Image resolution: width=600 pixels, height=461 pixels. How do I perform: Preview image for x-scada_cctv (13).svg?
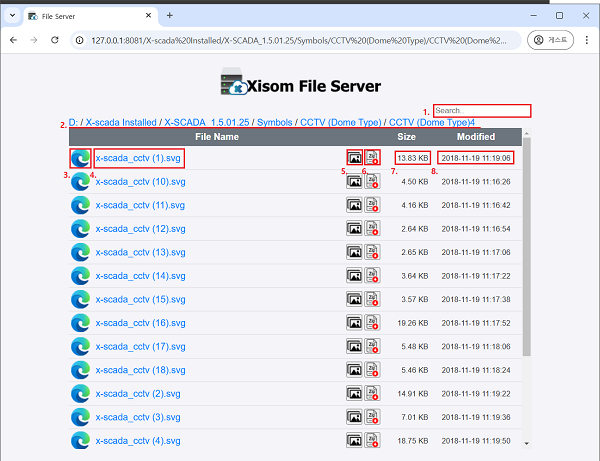[354, 252]
